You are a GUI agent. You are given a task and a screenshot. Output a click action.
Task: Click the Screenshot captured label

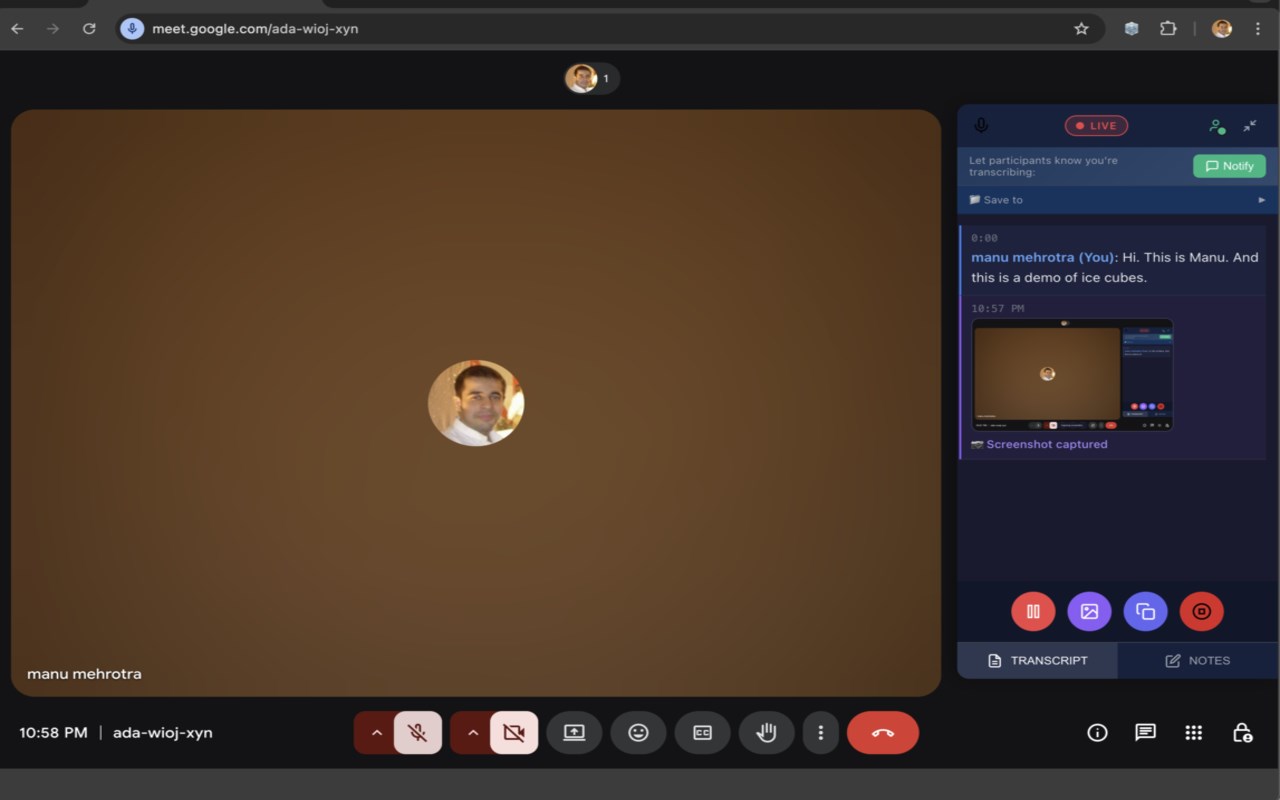pyautogui.click(x=1047, y=444)
